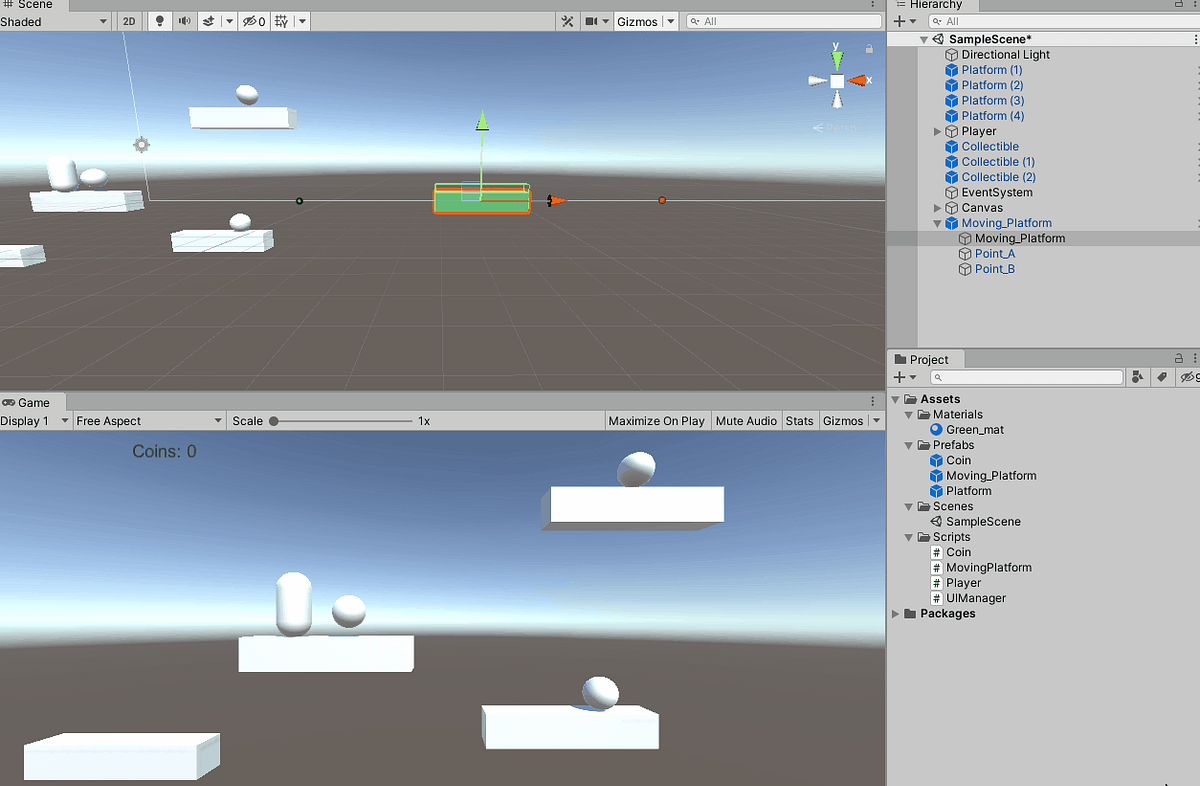1200x786 pixels.
Task: Enable Mute Audio in Game view
Action: (746, 420)
